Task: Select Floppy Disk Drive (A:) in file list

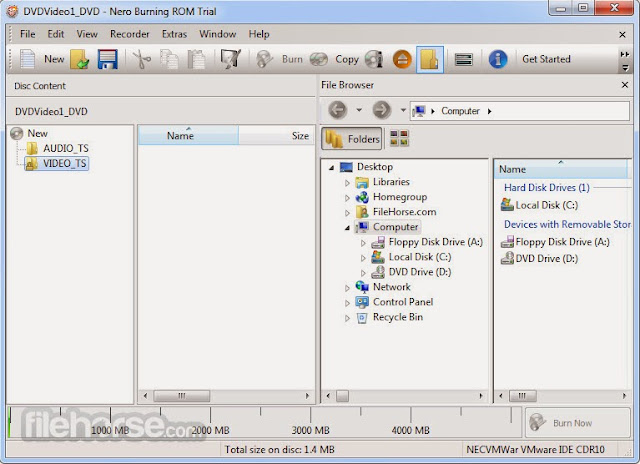Action: [555, 242]
